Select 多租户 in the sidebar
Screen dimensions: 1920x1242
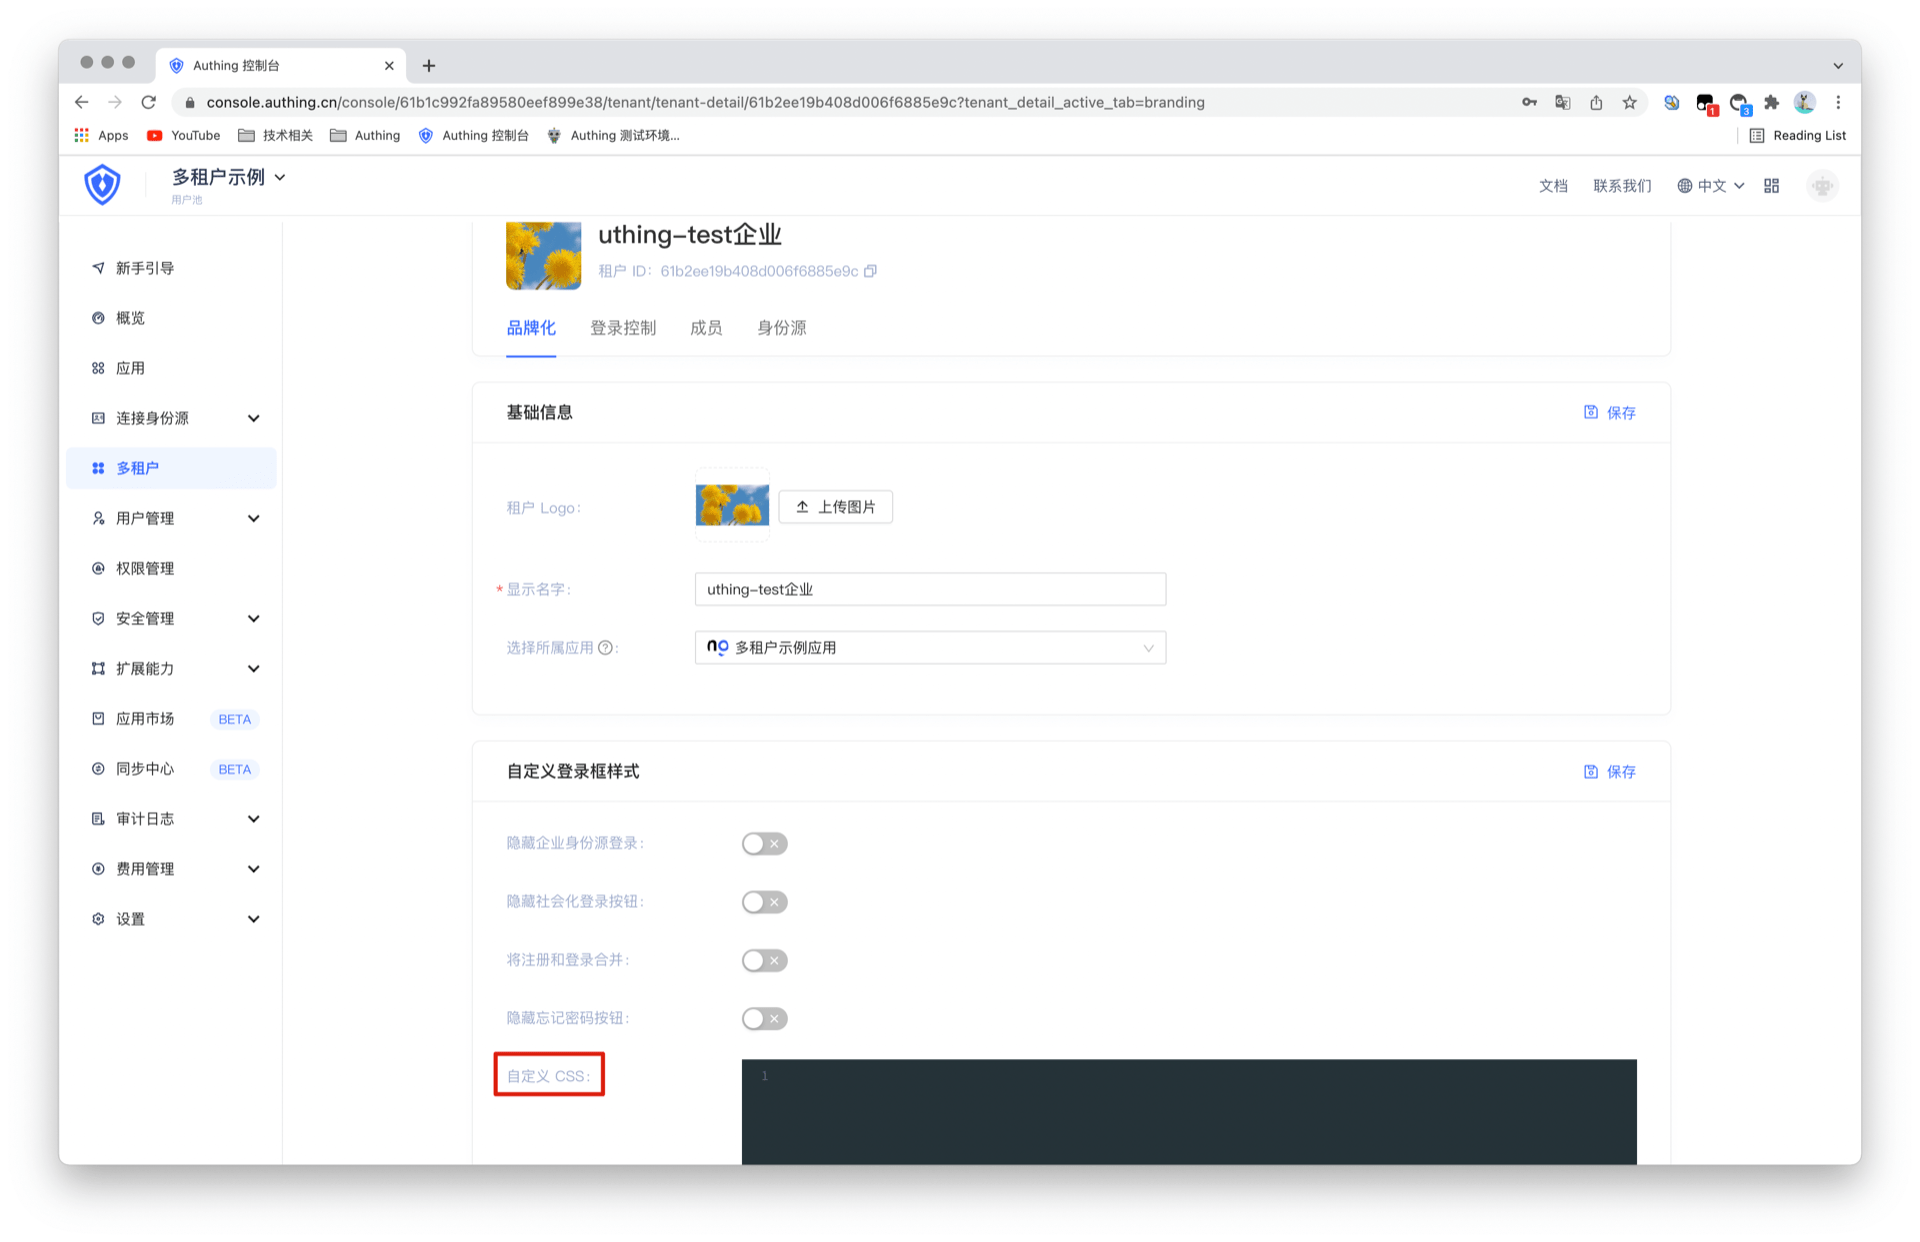(138, 467)
